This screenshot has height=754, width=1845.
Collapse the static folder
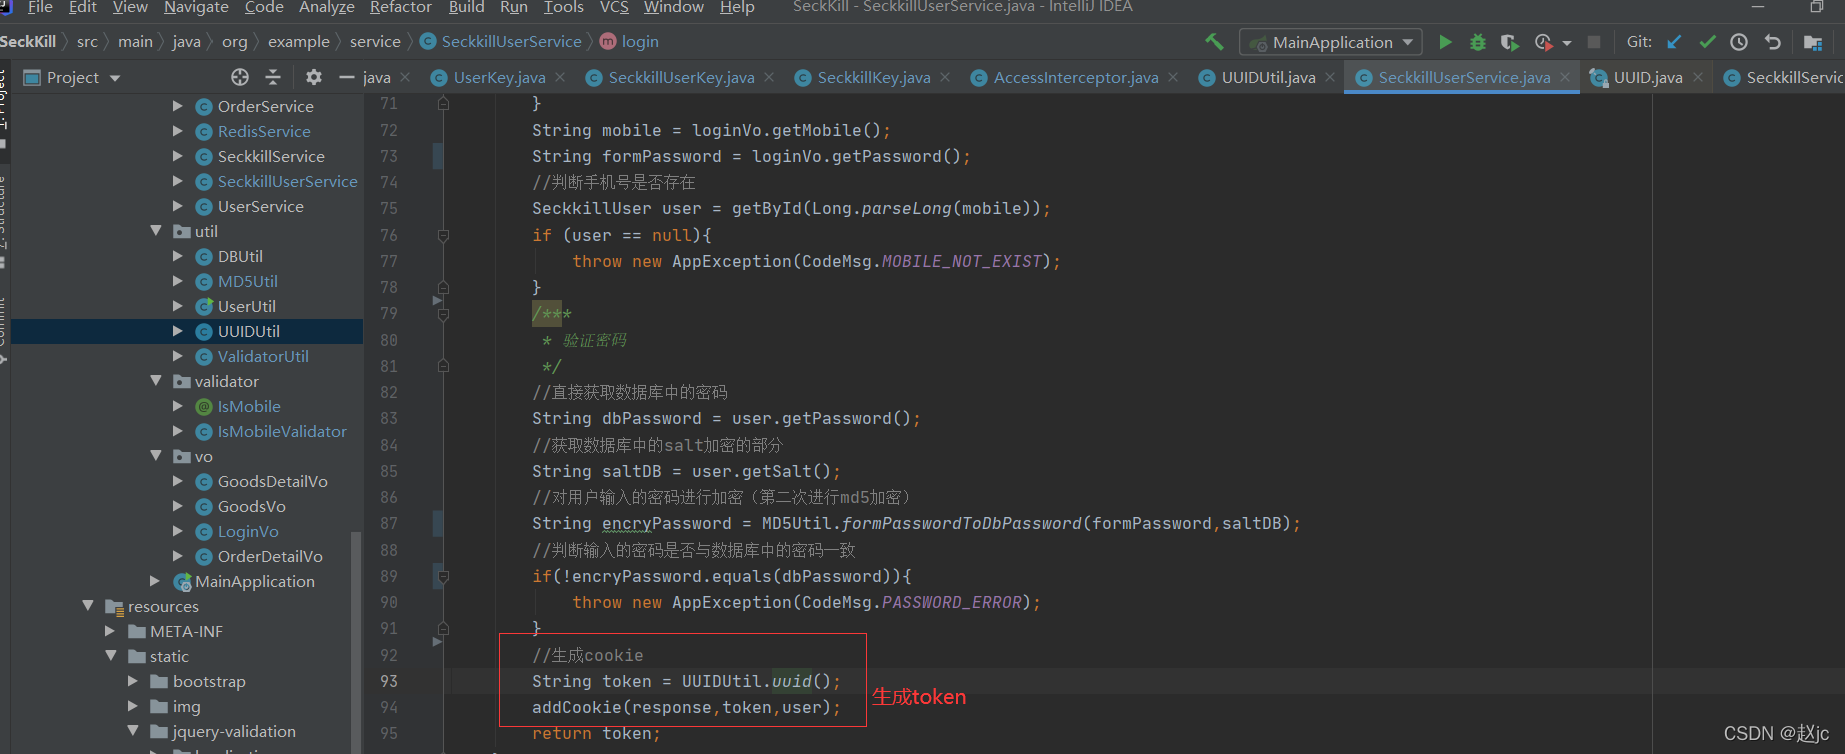[x=110, y=656]
